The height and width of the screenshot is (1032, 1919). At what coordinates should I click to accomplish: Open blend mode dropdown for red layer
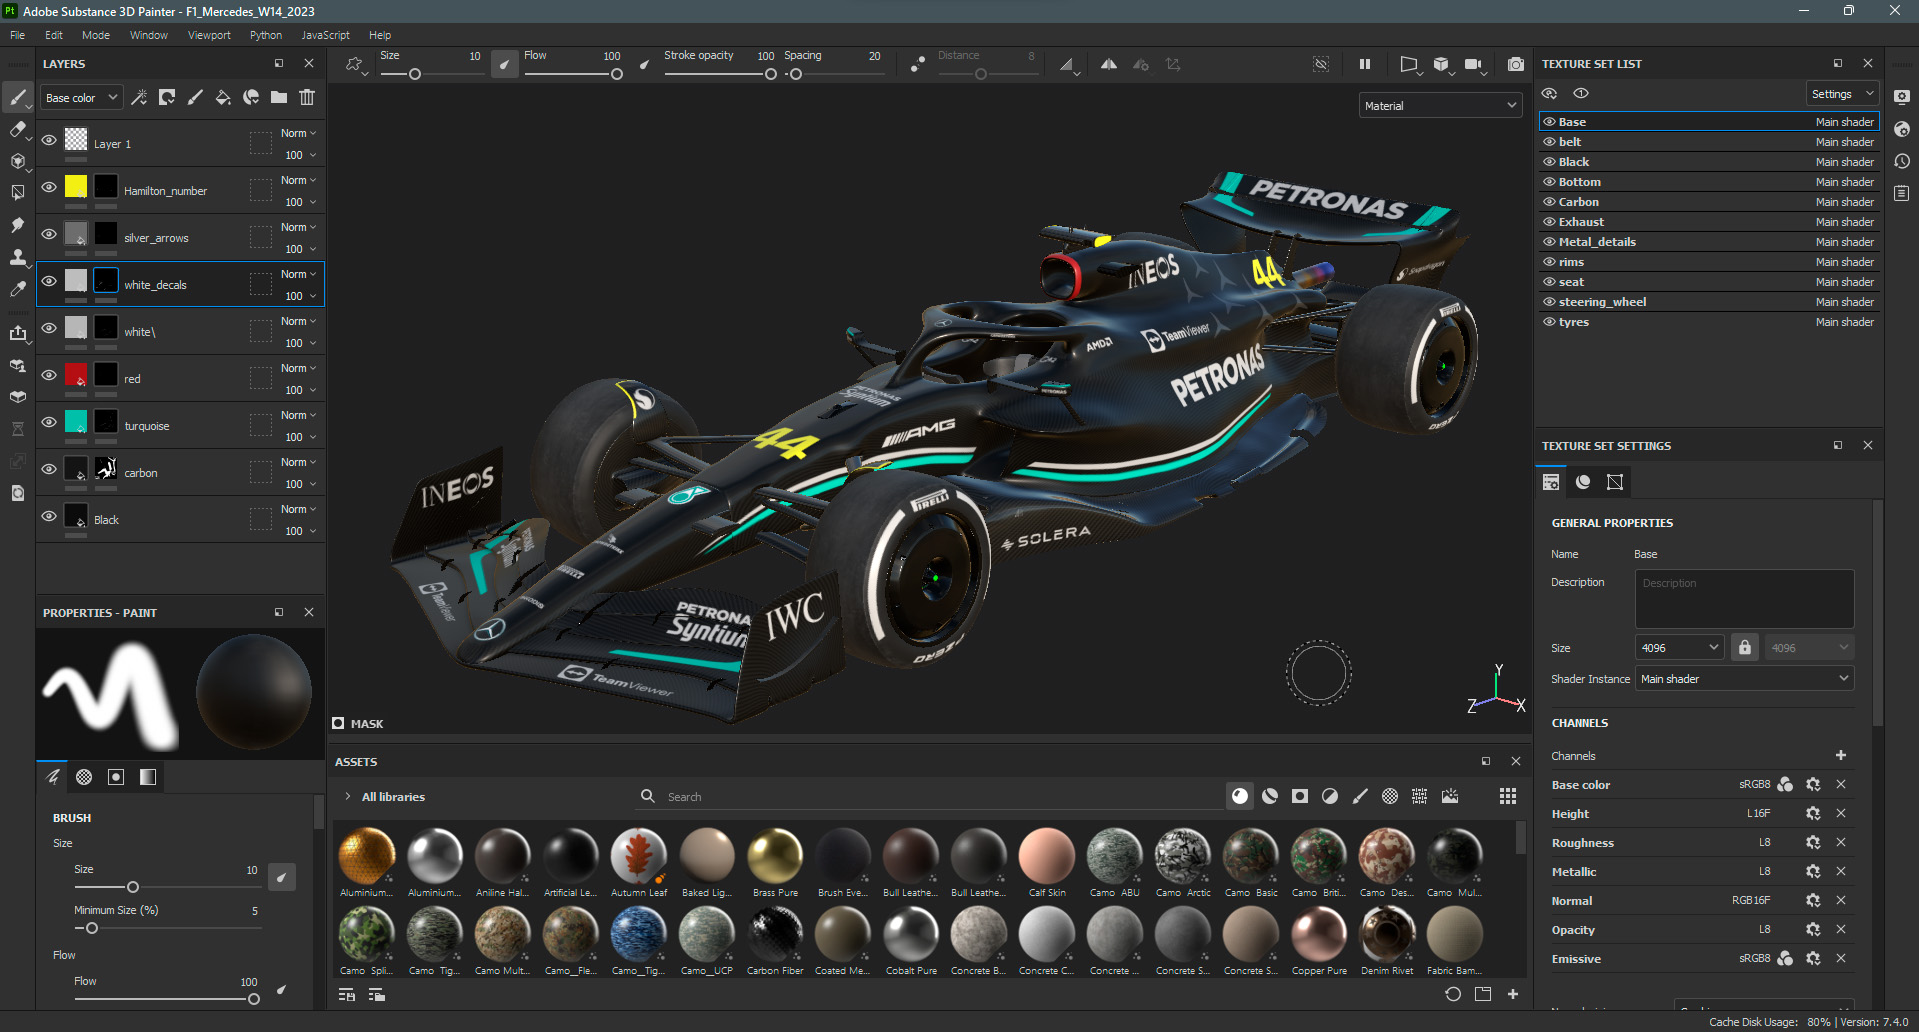[298, 368]
